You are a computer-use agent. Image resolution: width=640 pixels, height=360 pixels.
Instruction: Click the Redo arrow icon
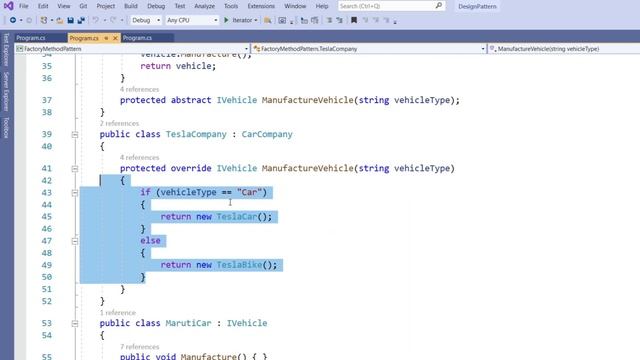(113, 20)
